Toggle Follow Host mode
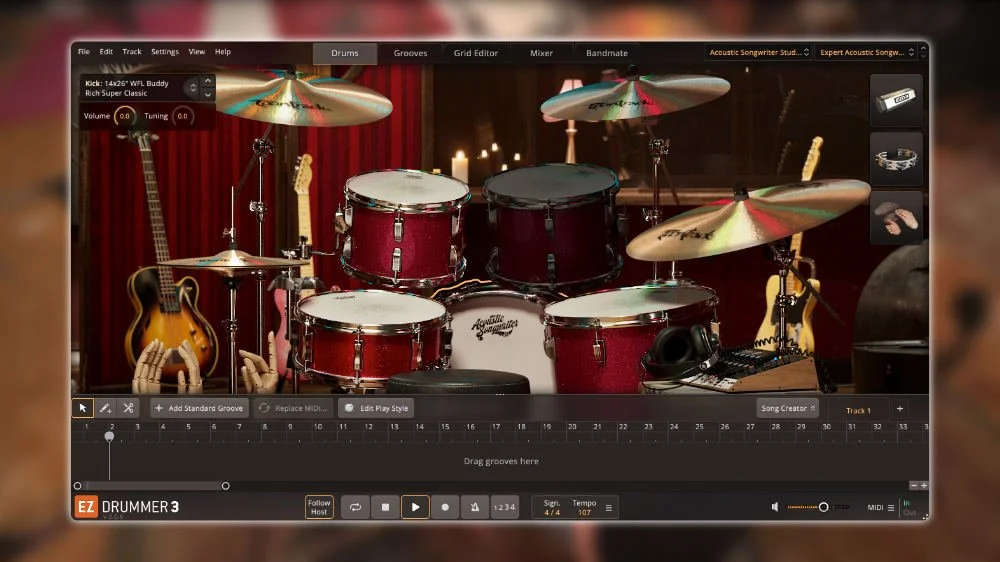The image size is (1000, 562). [x=319, y=507]
